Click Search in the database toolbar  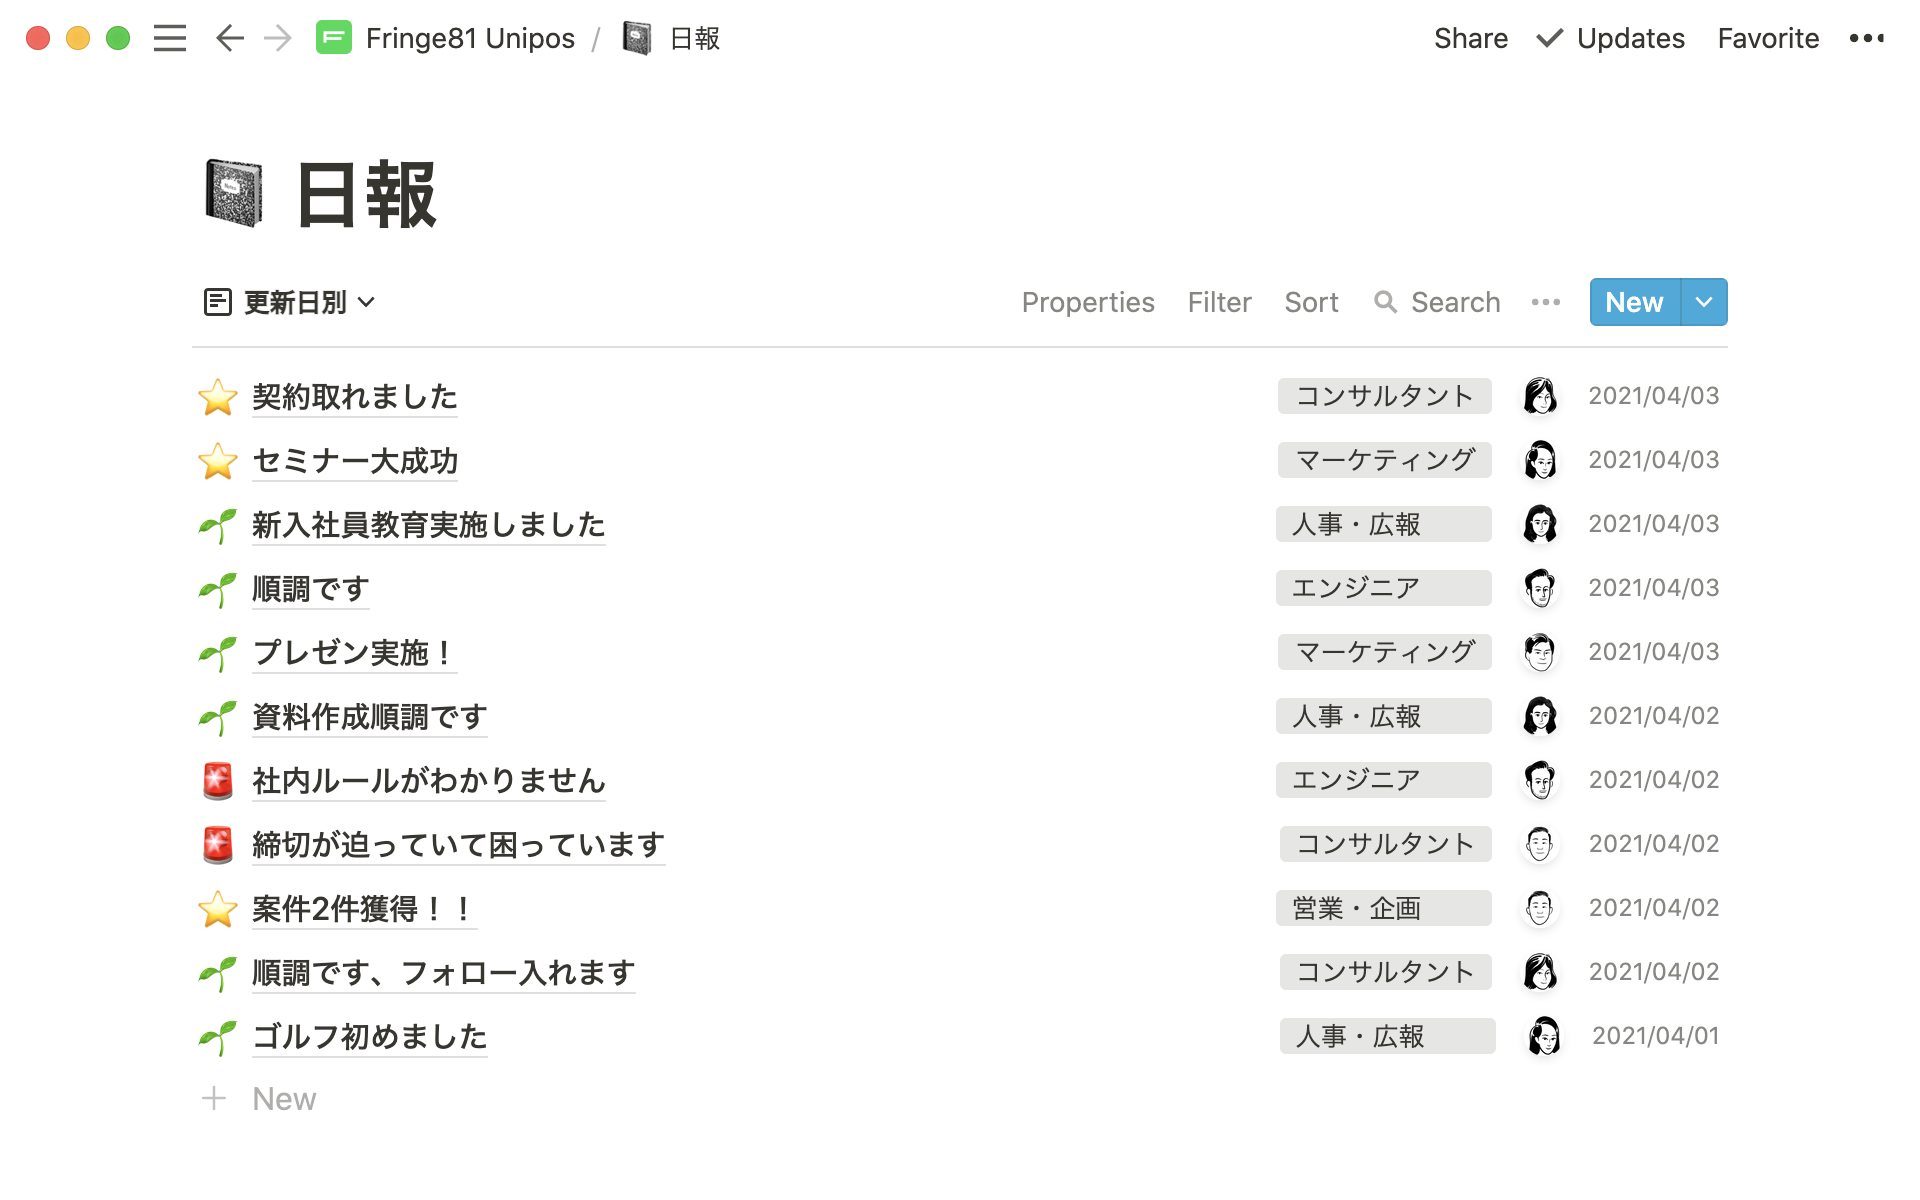point(1437,302)
